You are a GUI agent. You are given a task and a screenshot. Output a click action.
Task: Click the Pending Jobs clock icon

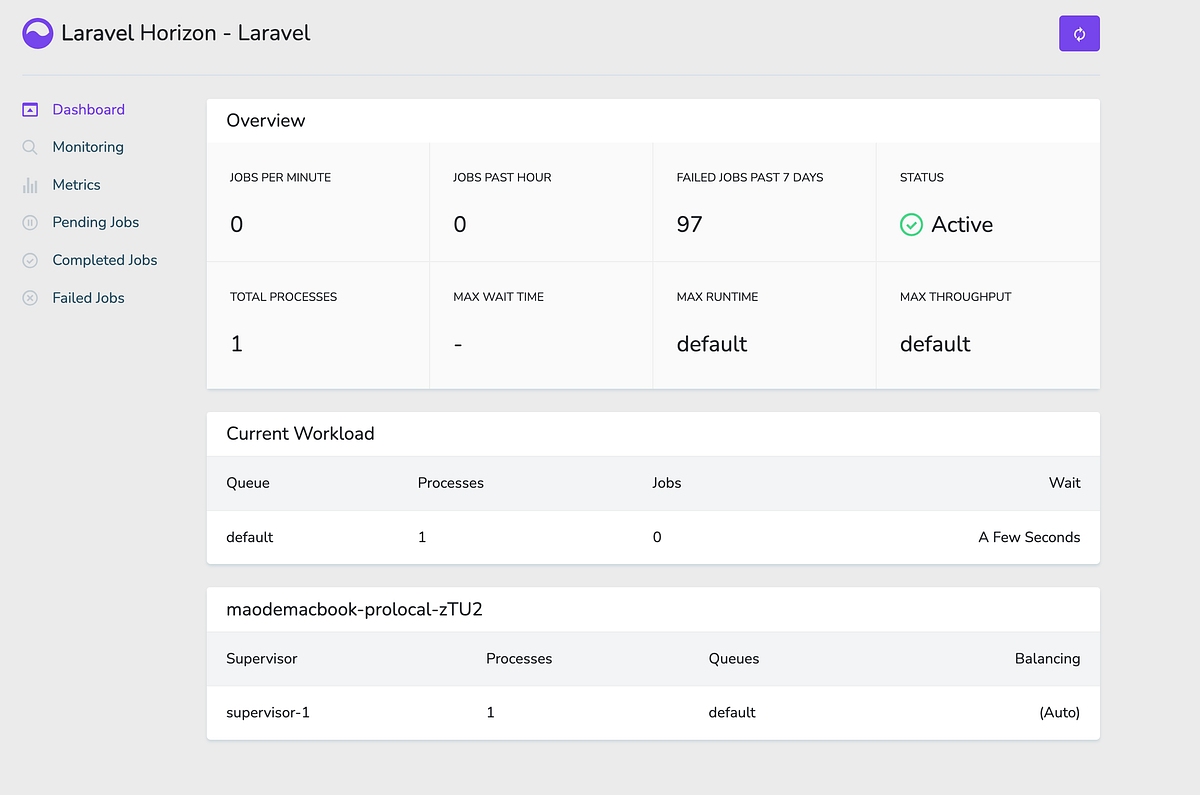[31, 222]
